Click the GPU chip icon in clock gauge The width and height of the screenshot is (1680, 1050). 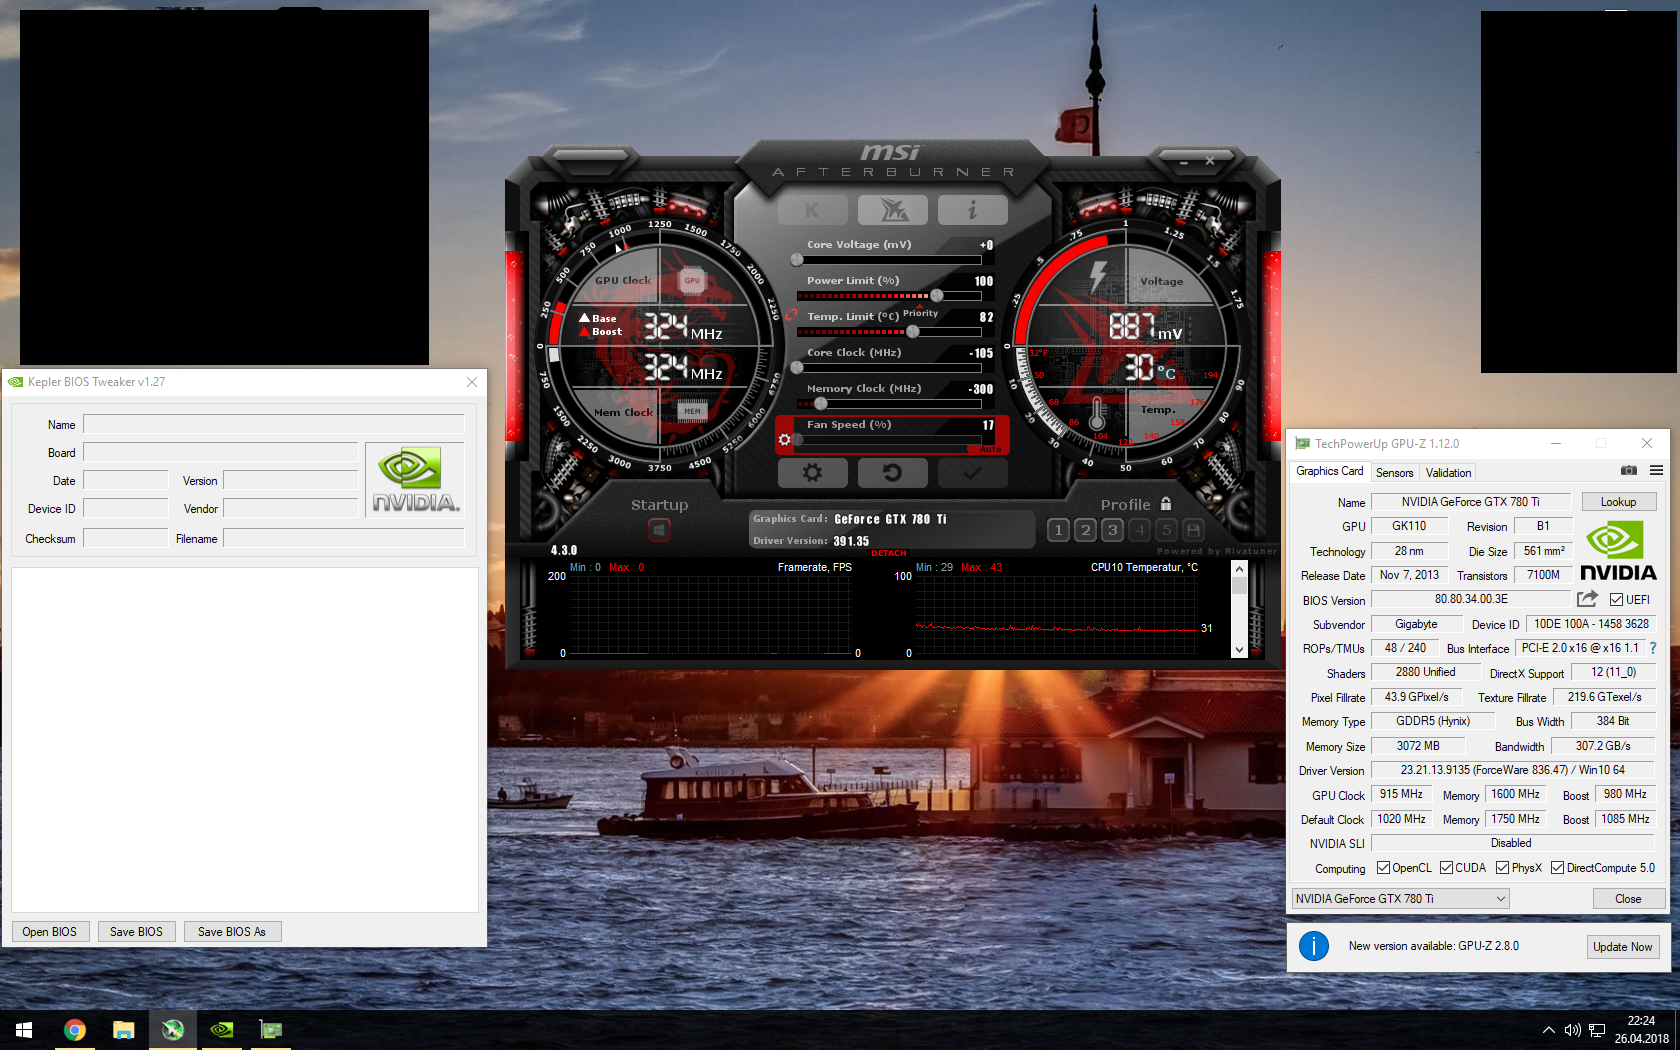pyautogui.click(x=692, y=281)
